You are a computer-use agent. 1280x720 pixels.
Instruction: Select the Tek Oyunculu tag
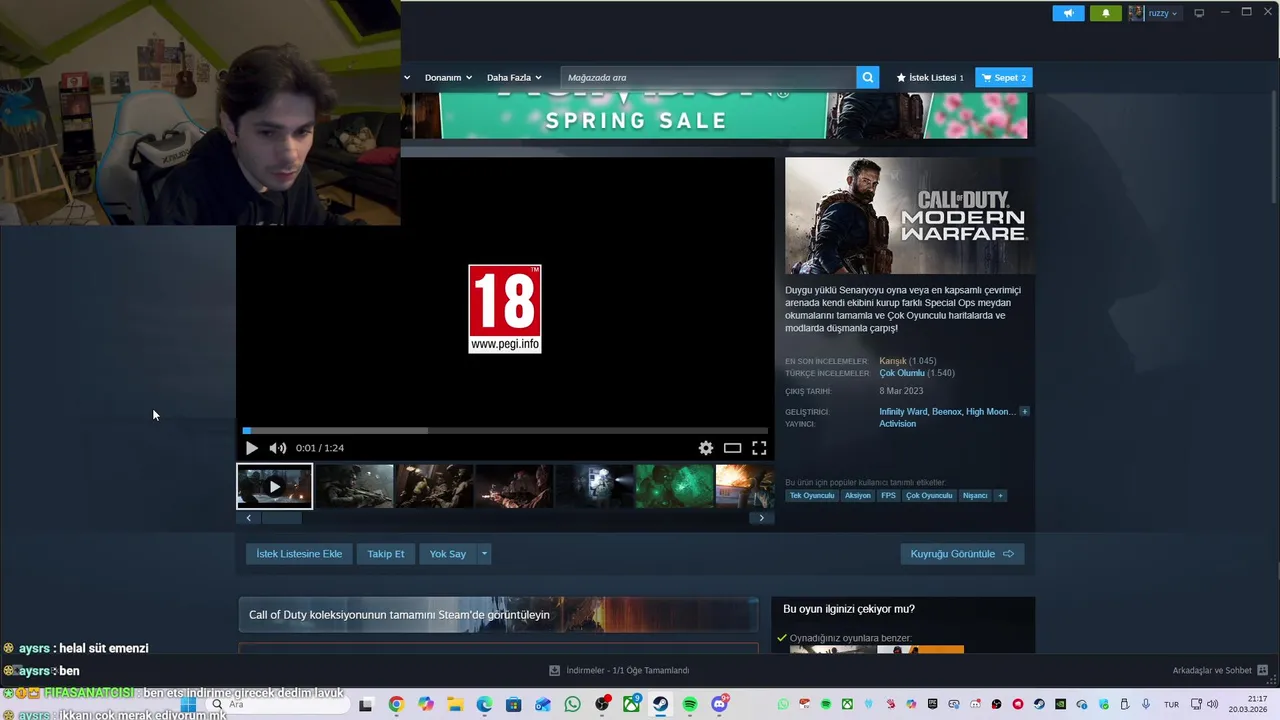tap(811, 495)
